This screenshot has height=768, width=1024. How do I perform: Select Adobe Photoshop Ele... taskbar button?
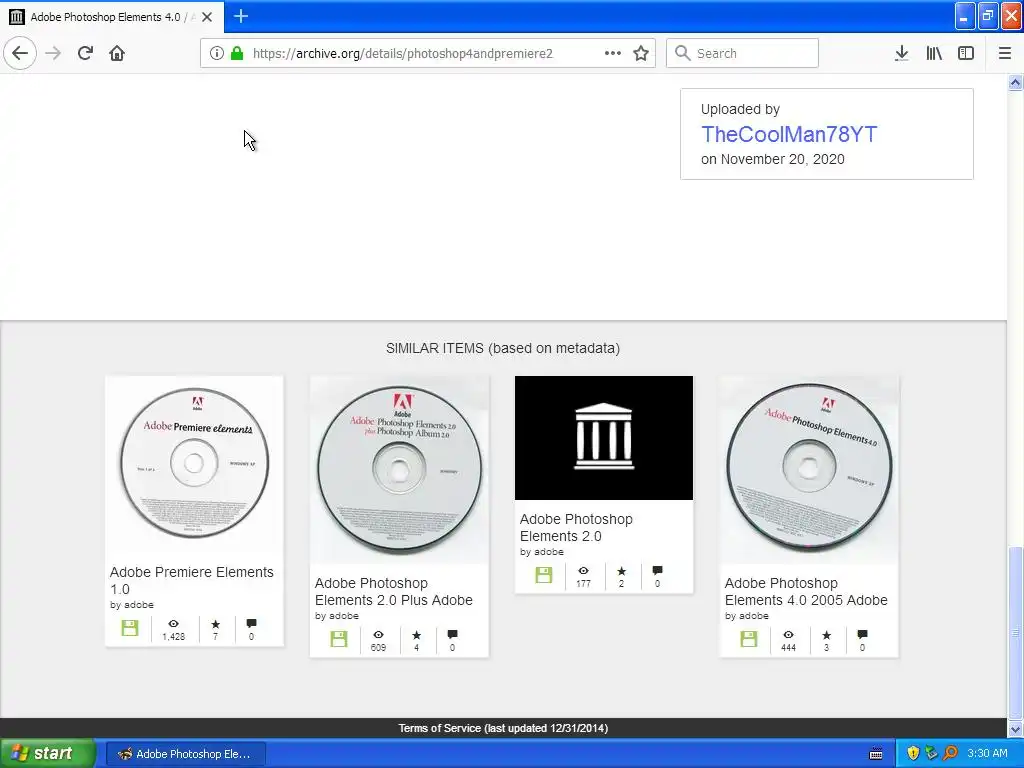[x=185, y=754]
